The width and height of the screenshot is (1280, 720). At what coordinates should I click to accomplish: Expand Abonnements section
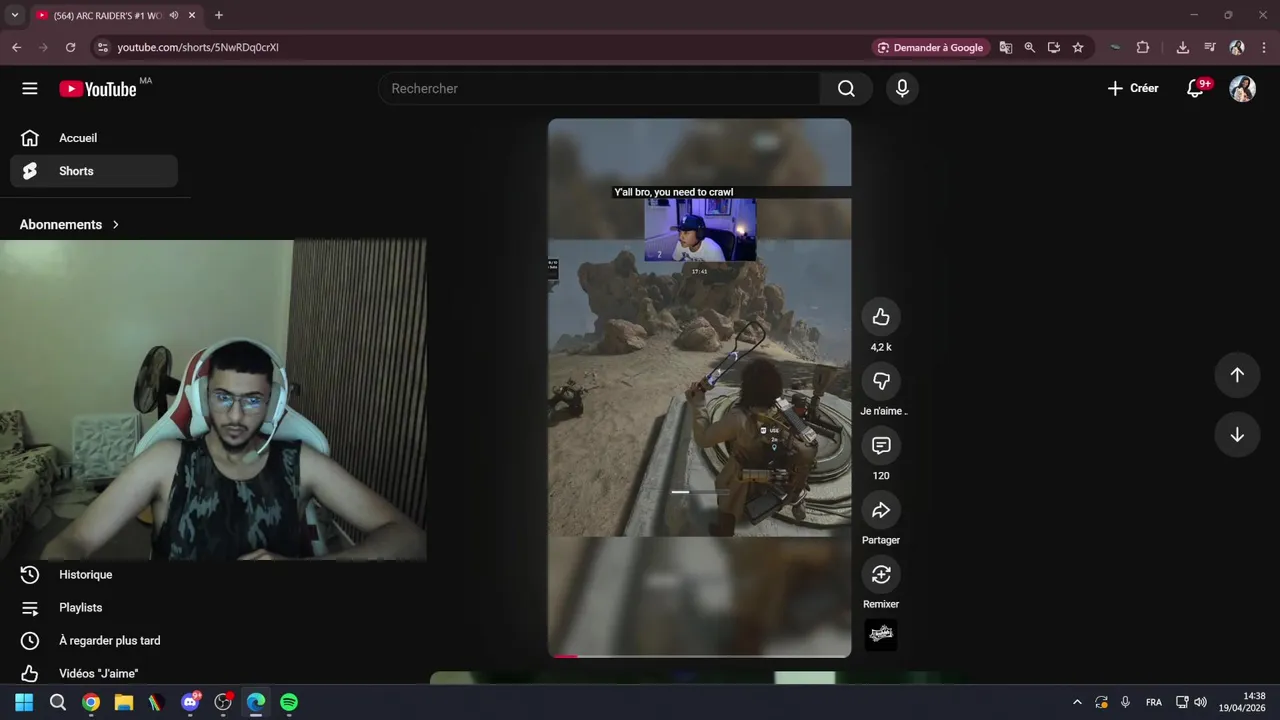pos(70,225)
